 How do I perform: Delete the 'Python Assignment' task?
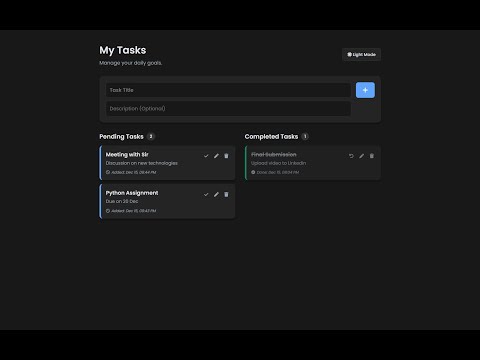tap(226, 194)
